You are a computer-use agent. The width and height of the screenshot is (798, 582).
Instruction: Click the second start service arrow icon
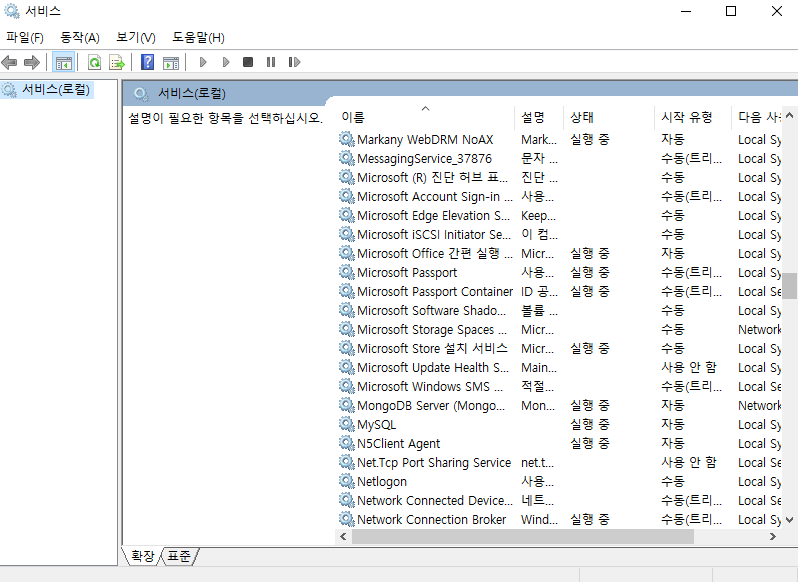coord(226,62)
